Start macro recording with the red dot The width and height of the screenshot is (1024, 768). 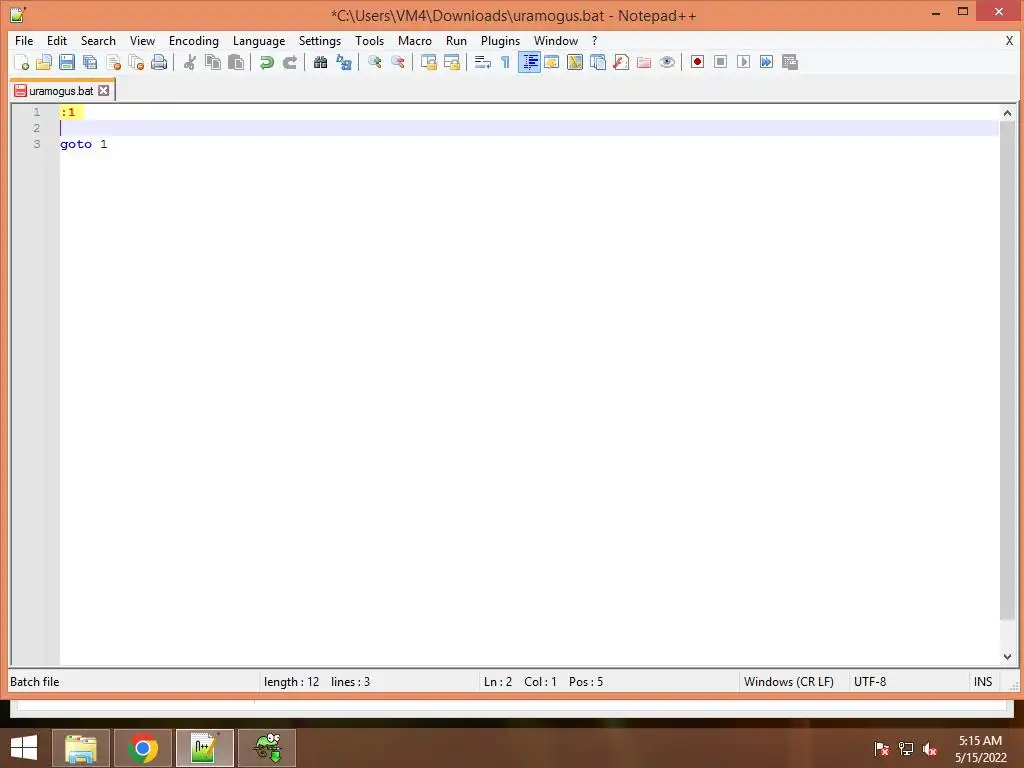pyautogui.click(x=697, y=62)
